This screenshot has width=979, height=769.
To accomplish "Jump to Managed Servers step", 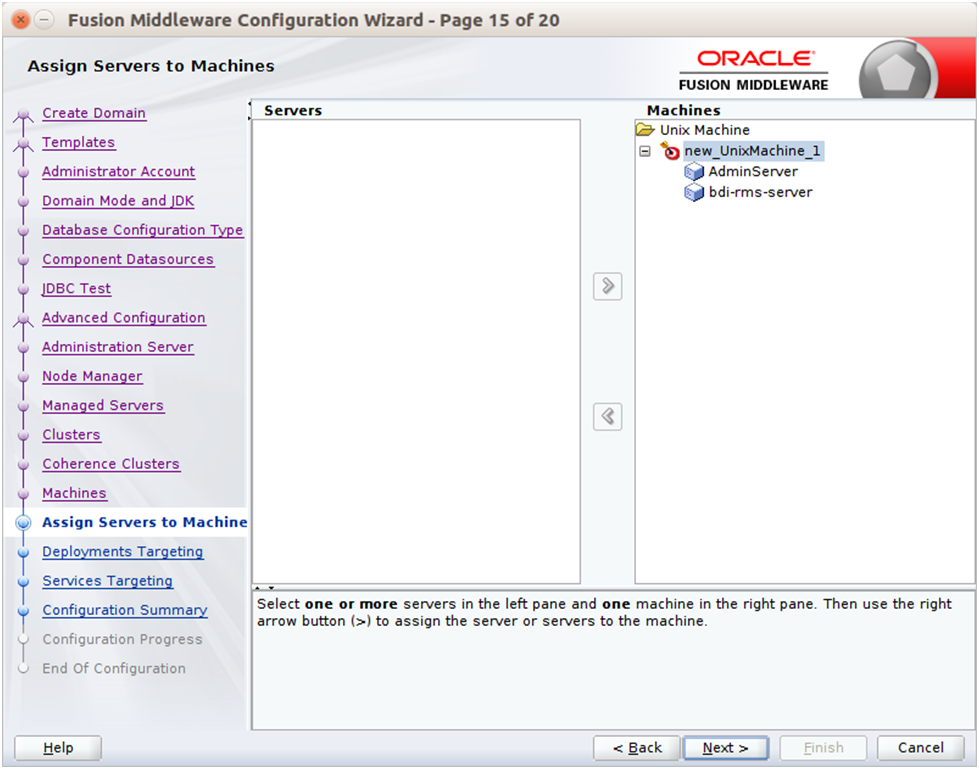I will [x=103, y=406].
